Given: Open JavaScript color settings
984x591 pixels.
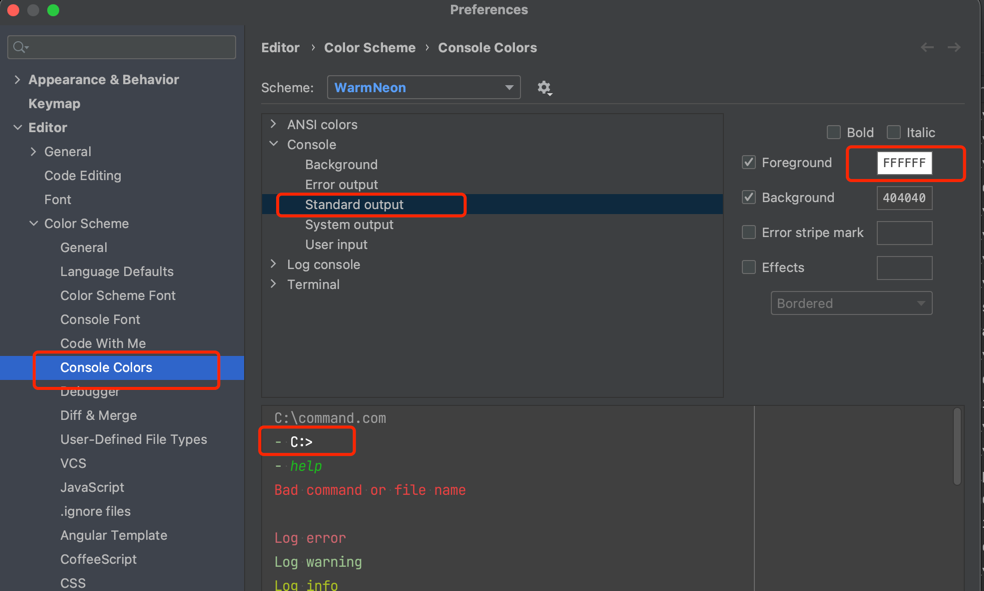Looking at the screenshot, I should coord(92,487).
